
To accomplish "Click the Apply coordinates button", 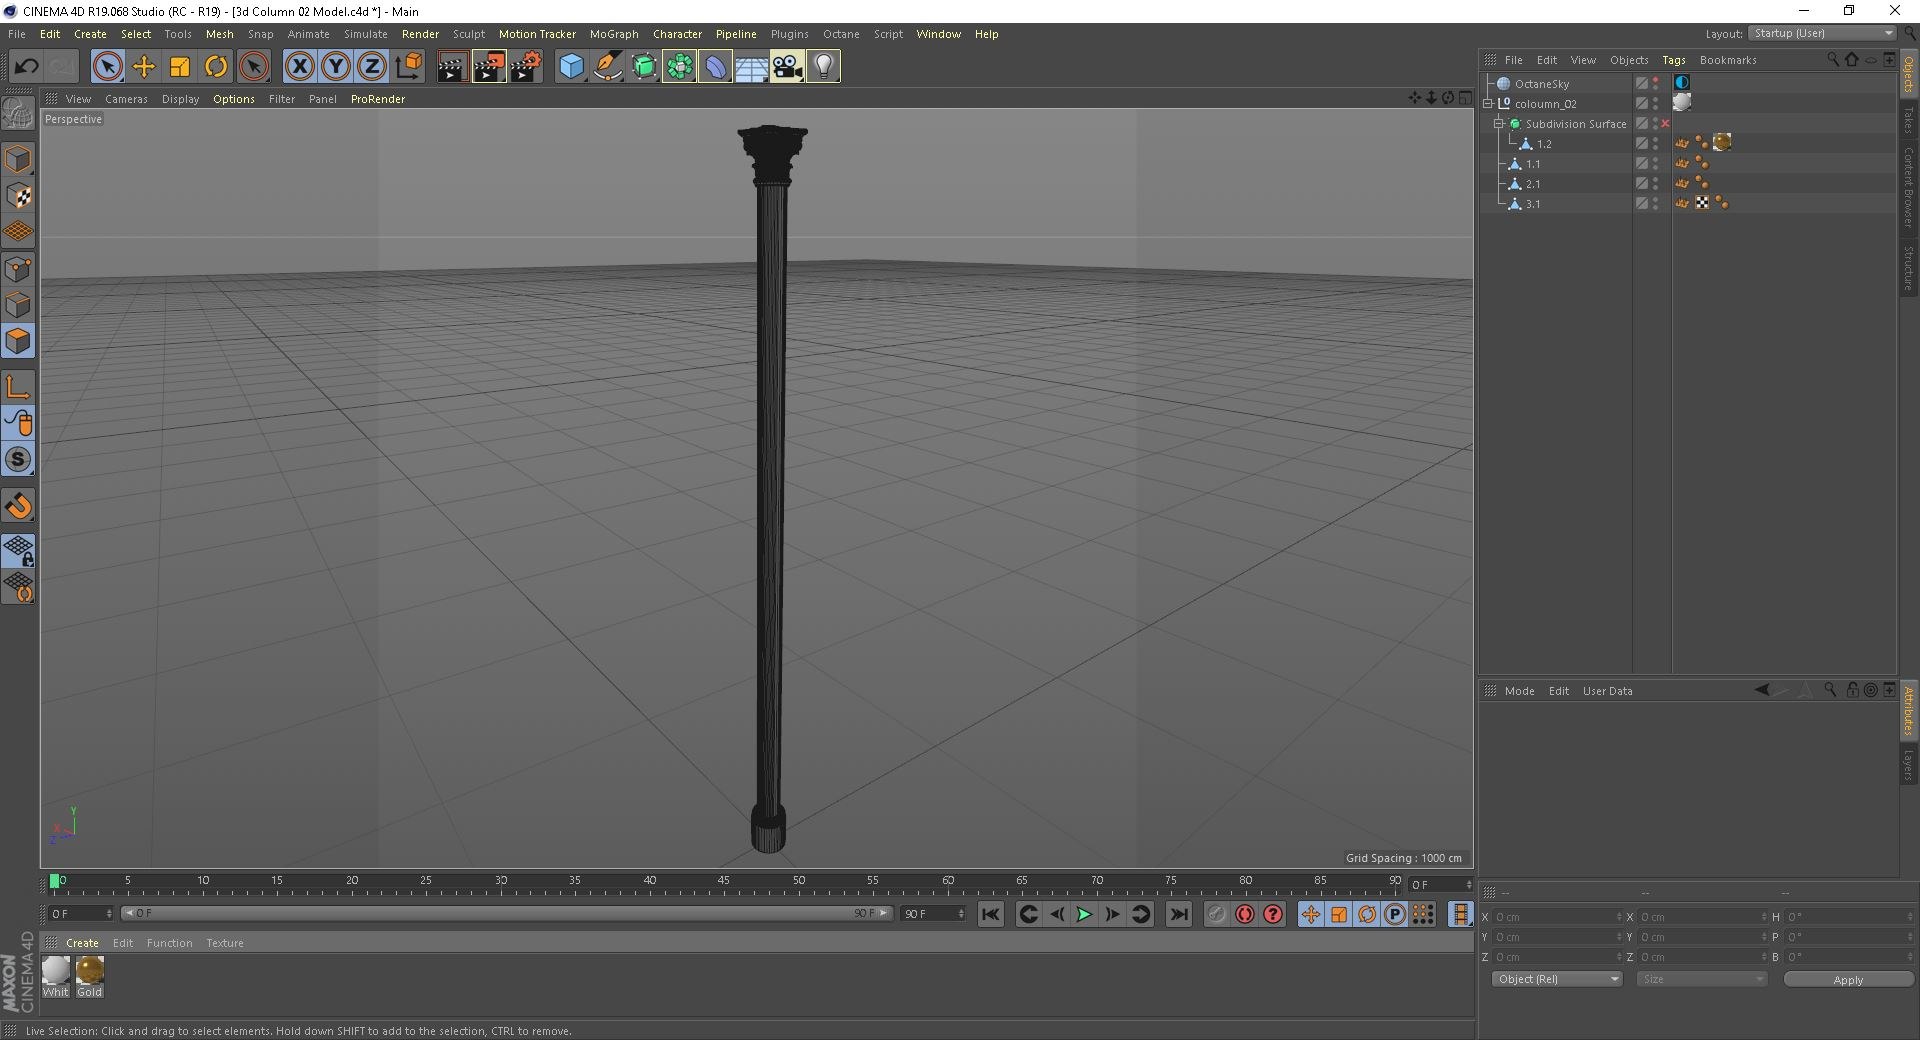I will [x=1848, y=980].
